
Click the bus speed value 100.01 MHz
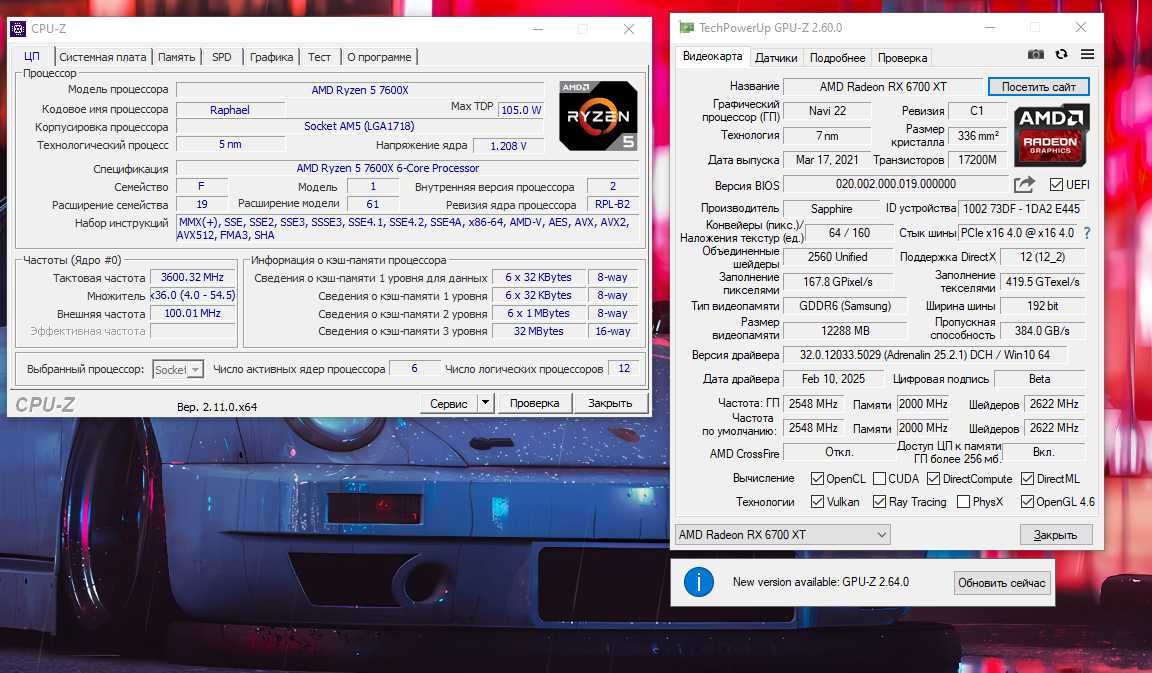(x=192, y=313)
